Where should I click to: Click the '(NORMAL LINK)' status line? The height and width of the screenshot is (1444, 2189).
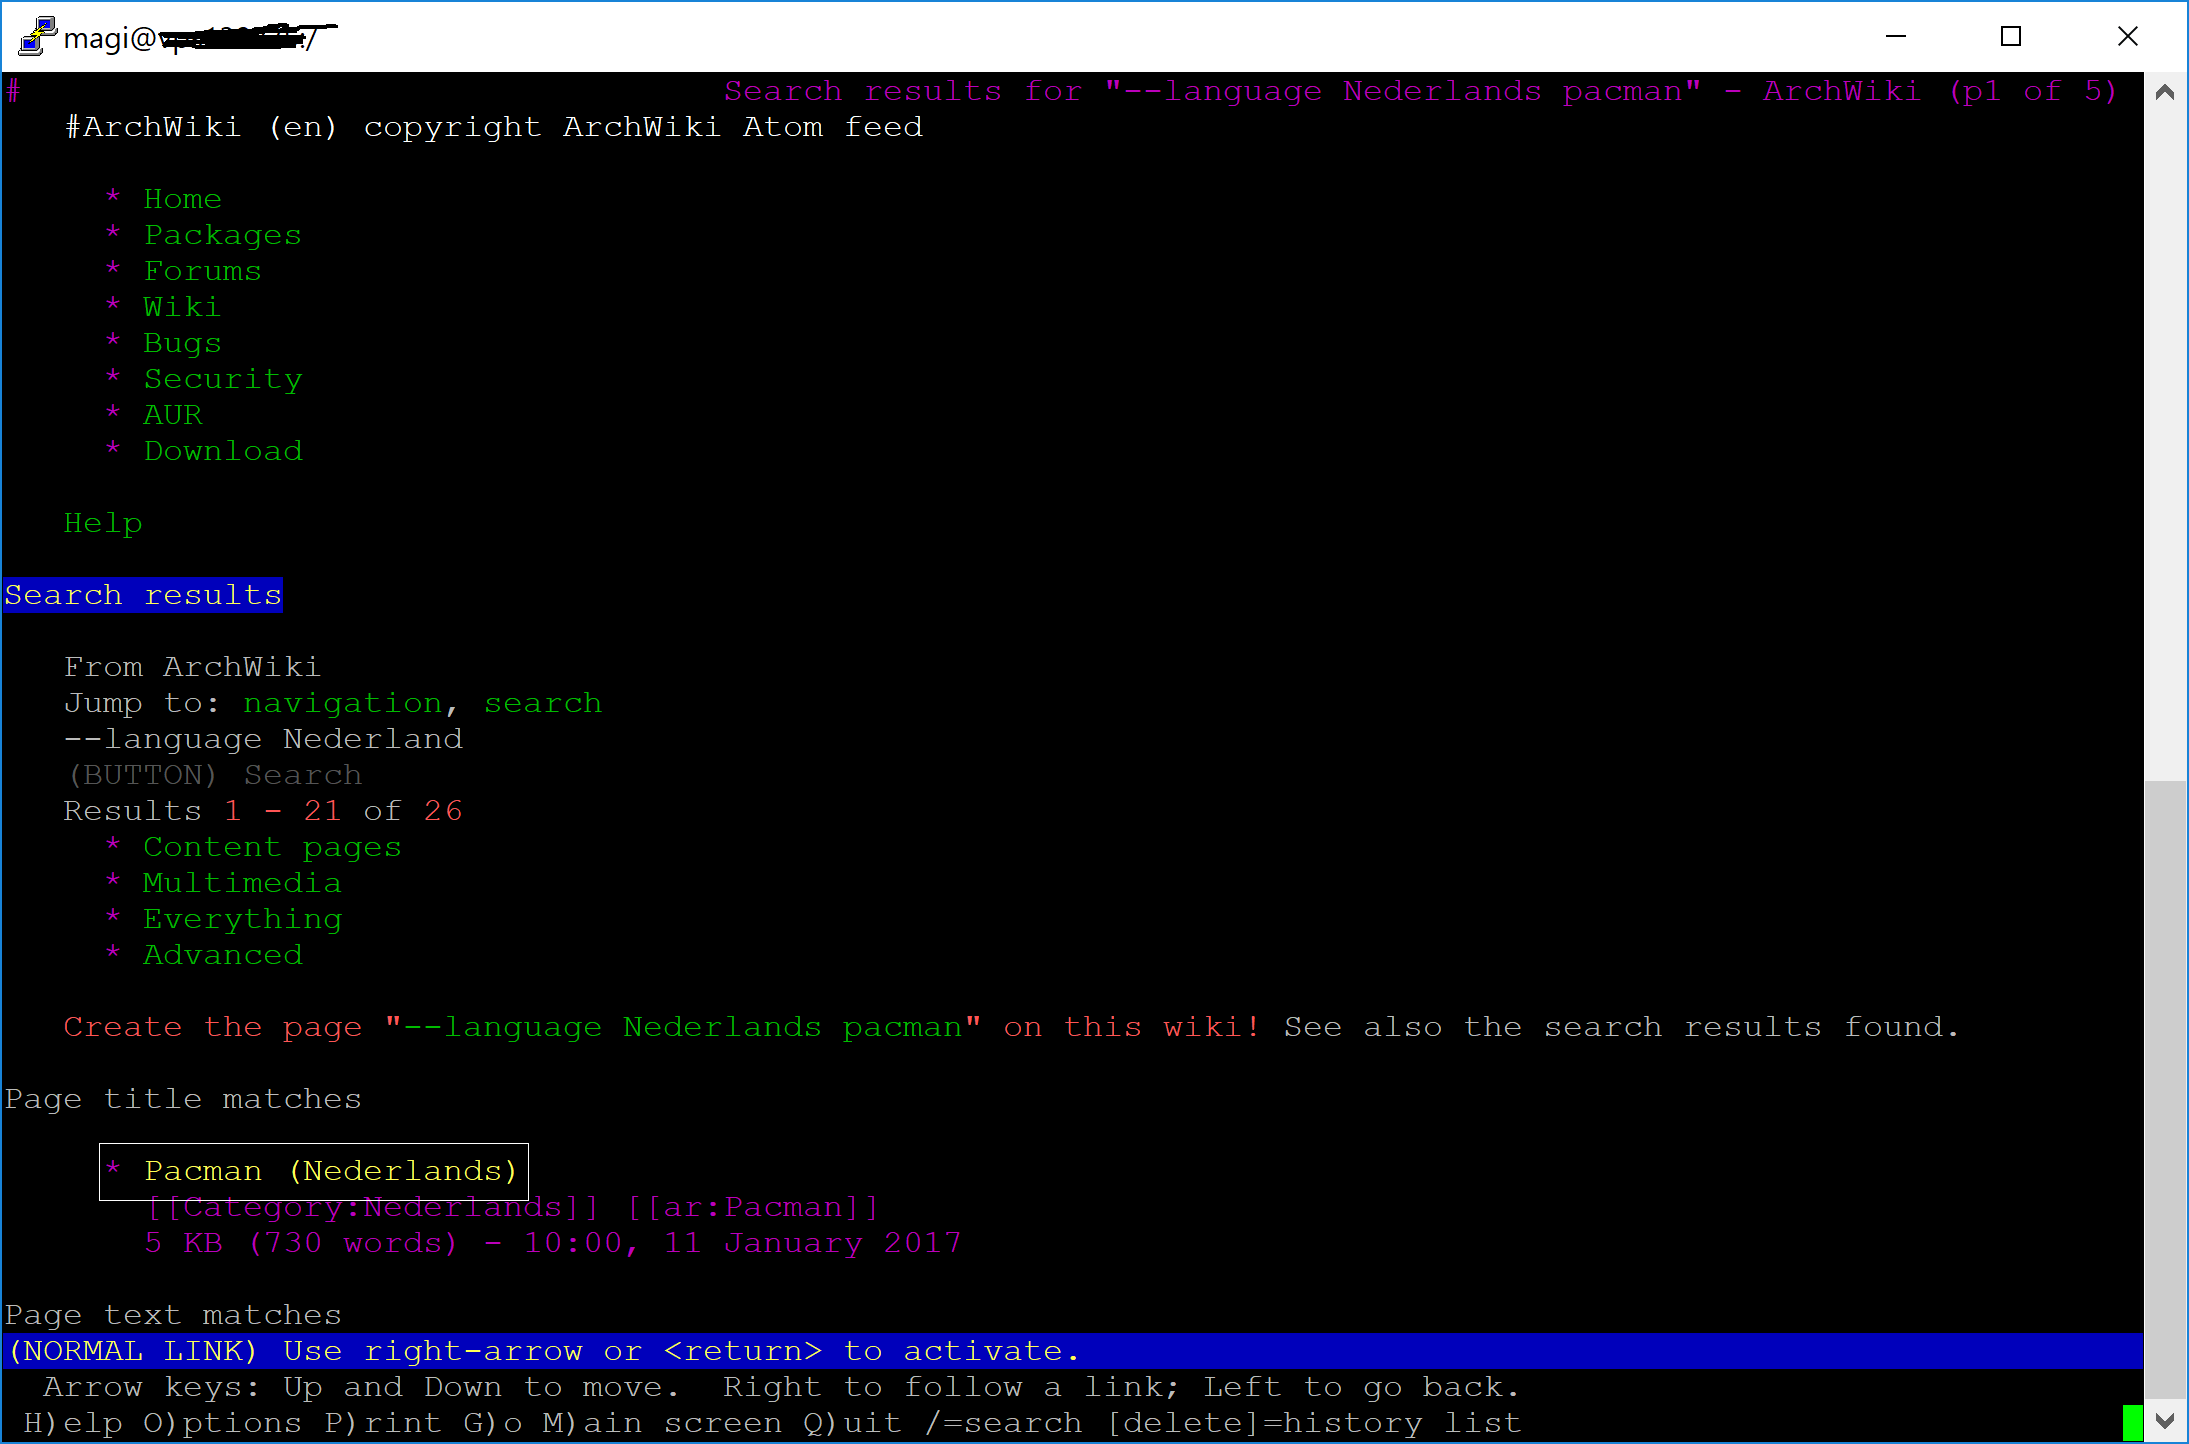(x=1074, y=1351)
